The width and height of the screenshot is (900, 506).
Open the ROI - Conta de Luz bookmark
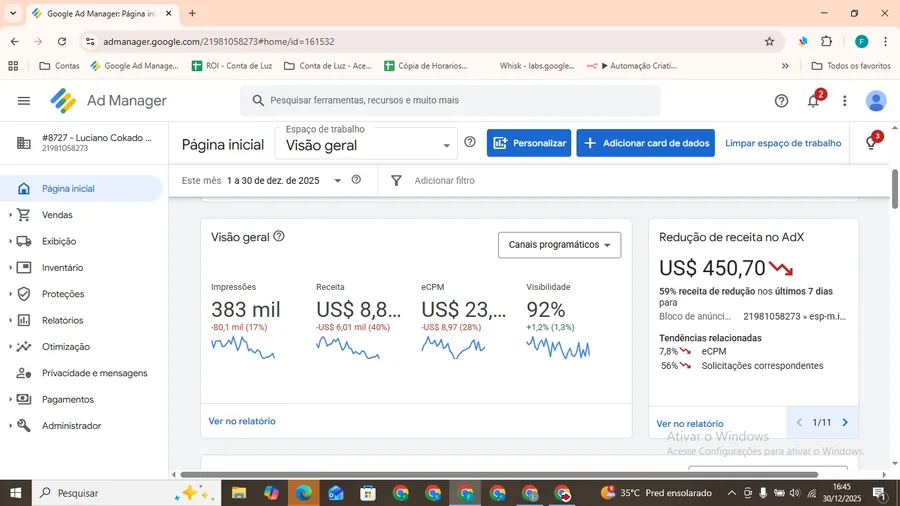(232, 66)
